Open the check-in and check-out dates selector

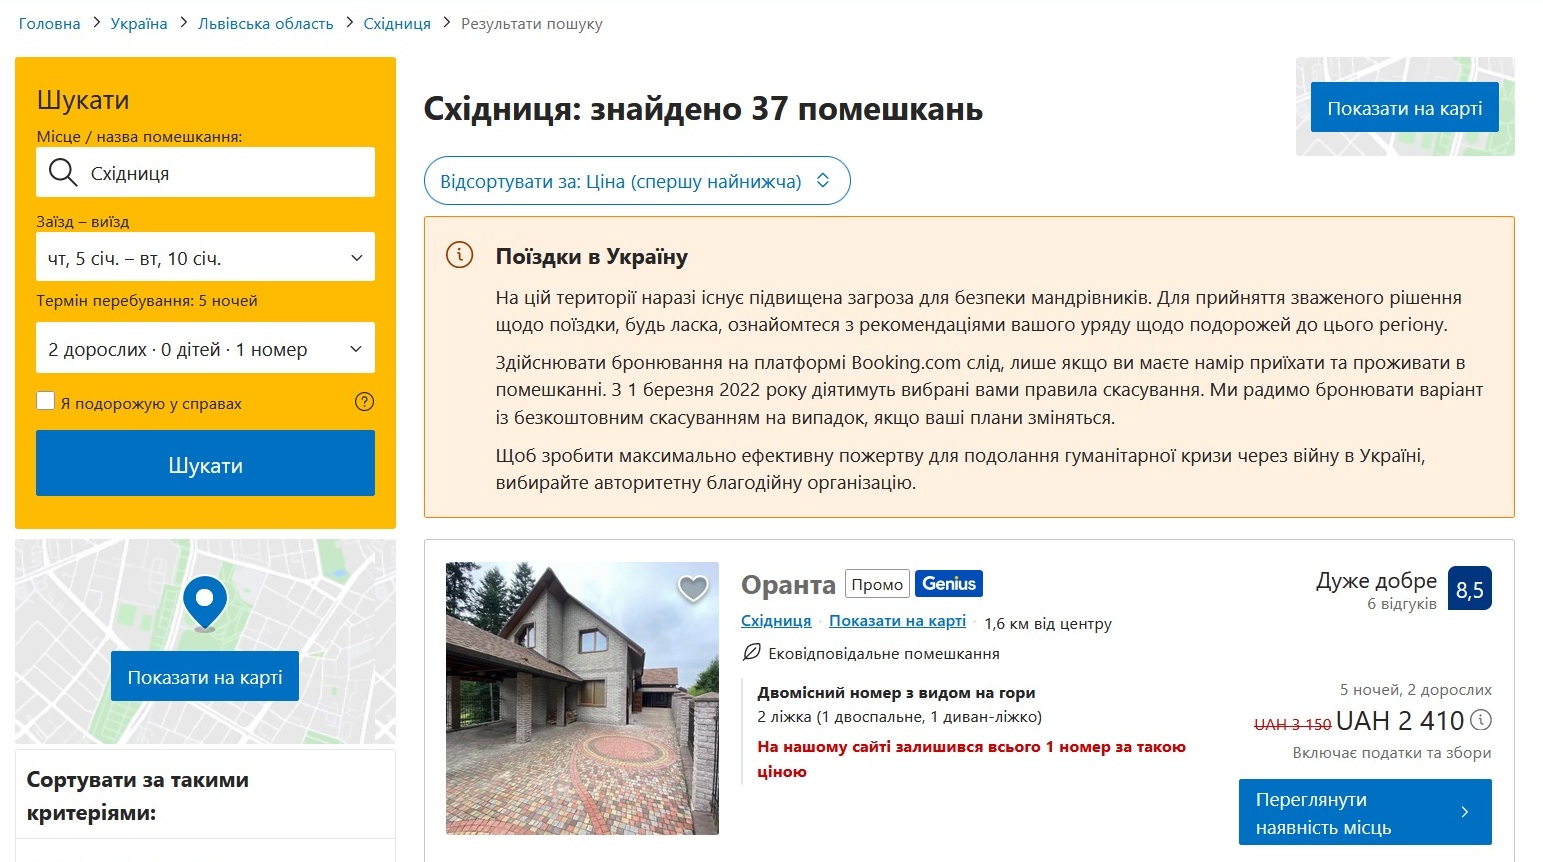204,256
